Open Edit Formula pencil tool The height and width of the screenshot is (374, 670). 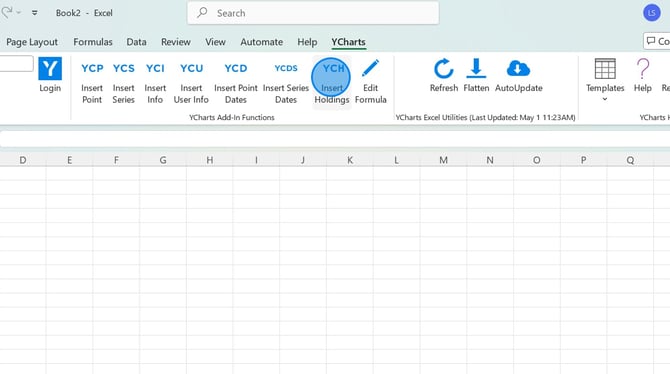pyautogui.click(x=370, y=82)
